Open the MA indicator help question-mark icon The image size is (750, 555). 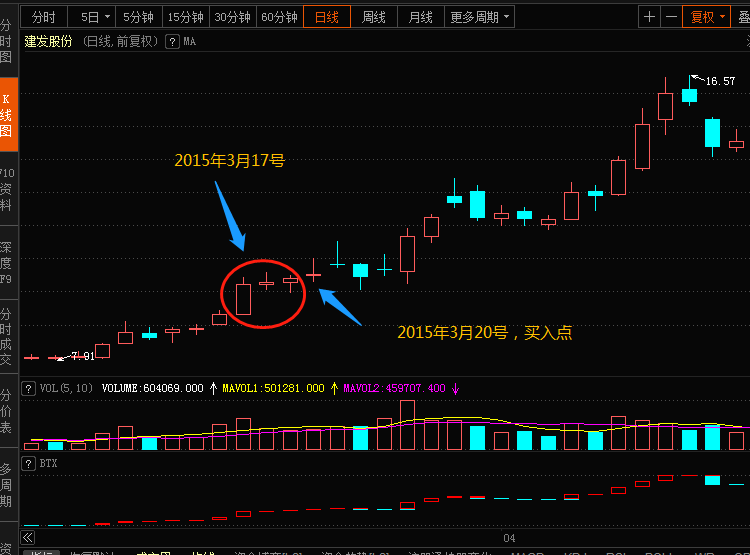pyautogui.click(x=172, y=42)
